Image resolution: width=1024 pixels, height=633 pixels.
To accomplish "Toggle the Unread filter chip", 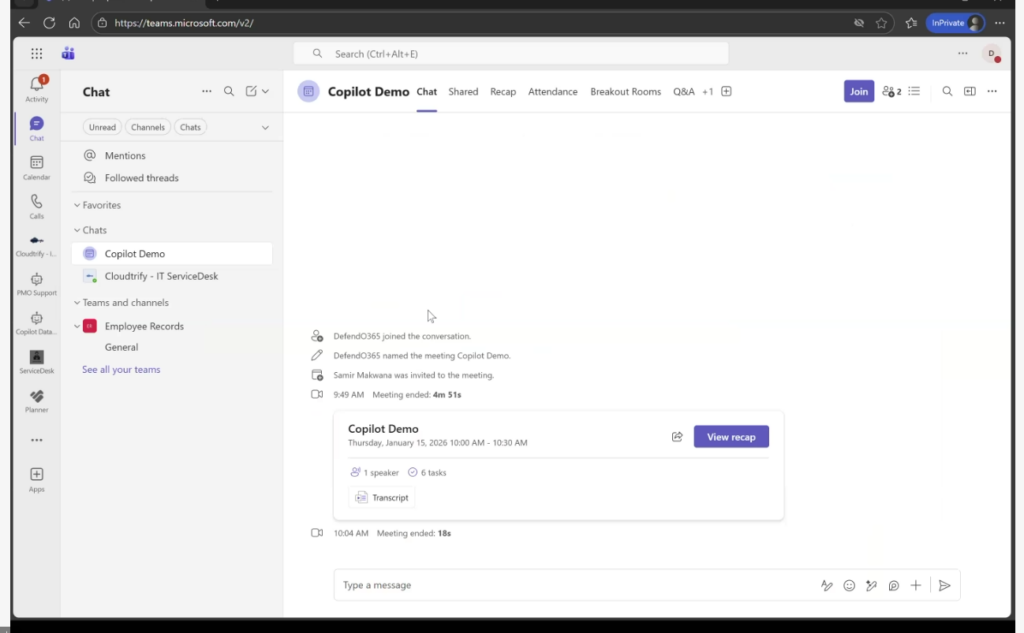I will tap(102, 127).
